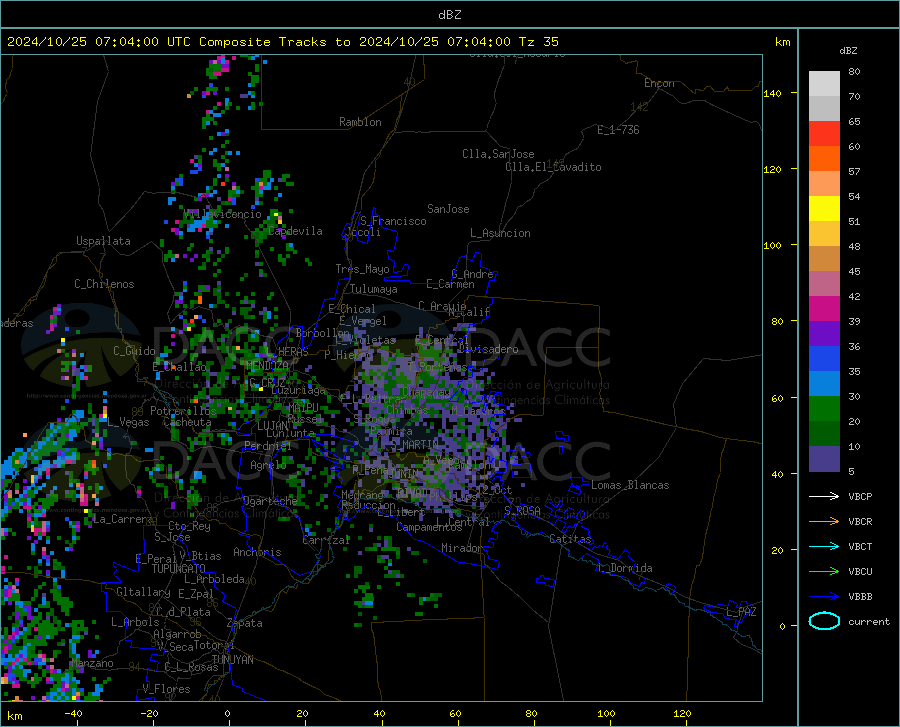Click the 'dBZ' title at top

coord(449,15)
